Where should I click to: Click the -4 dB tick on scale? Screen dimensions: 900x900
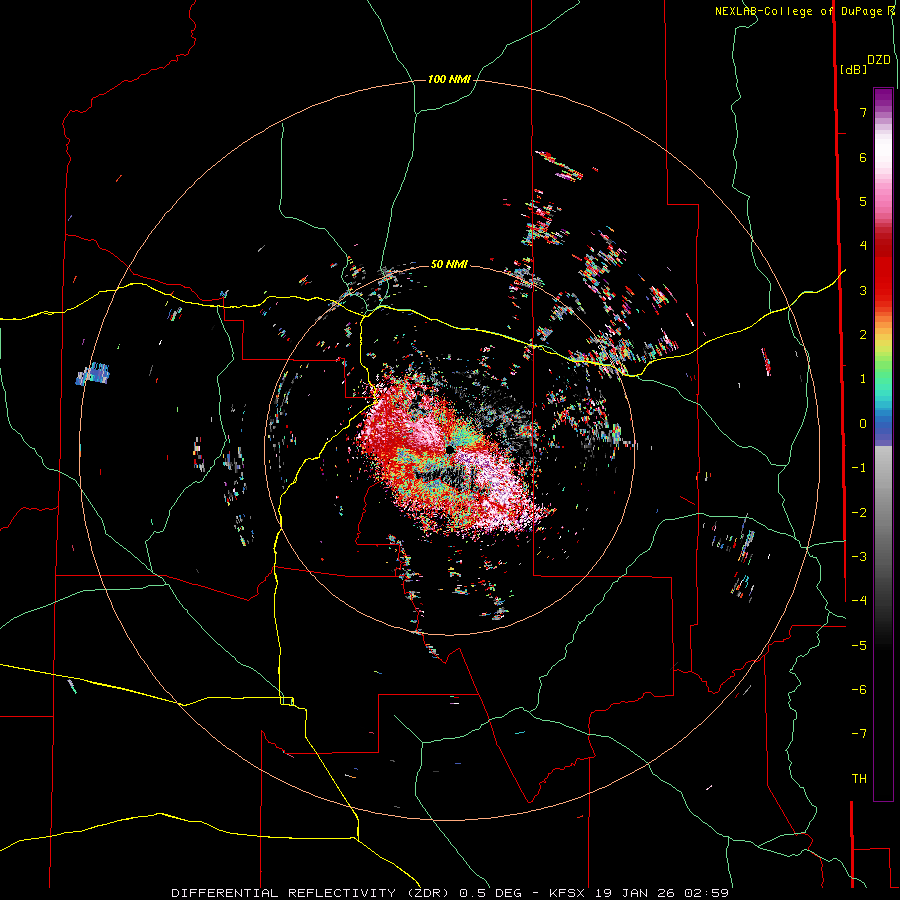coord(859,601)
